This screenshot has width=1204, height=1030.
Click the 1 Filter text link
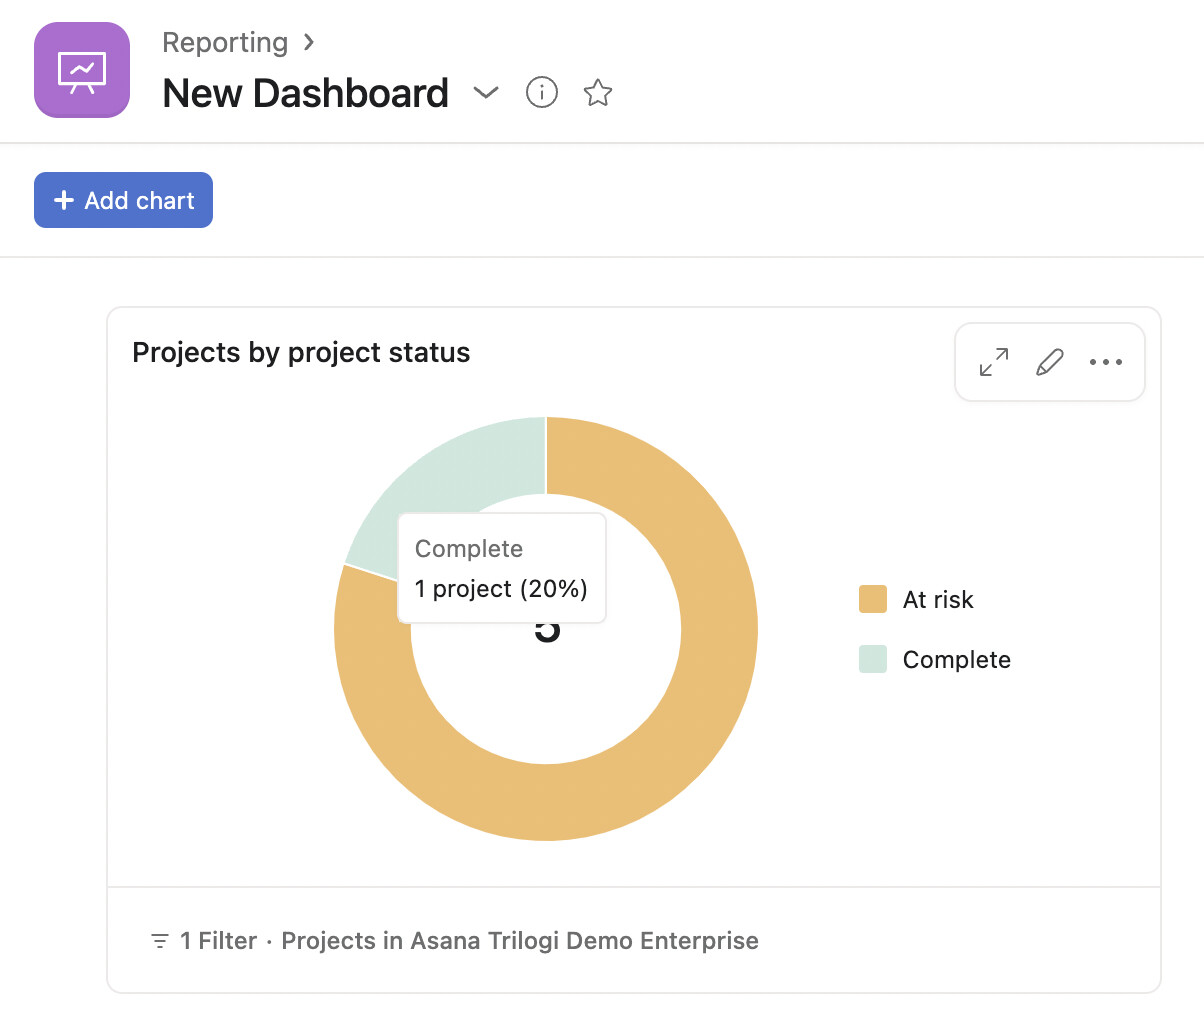coord(218,941)
